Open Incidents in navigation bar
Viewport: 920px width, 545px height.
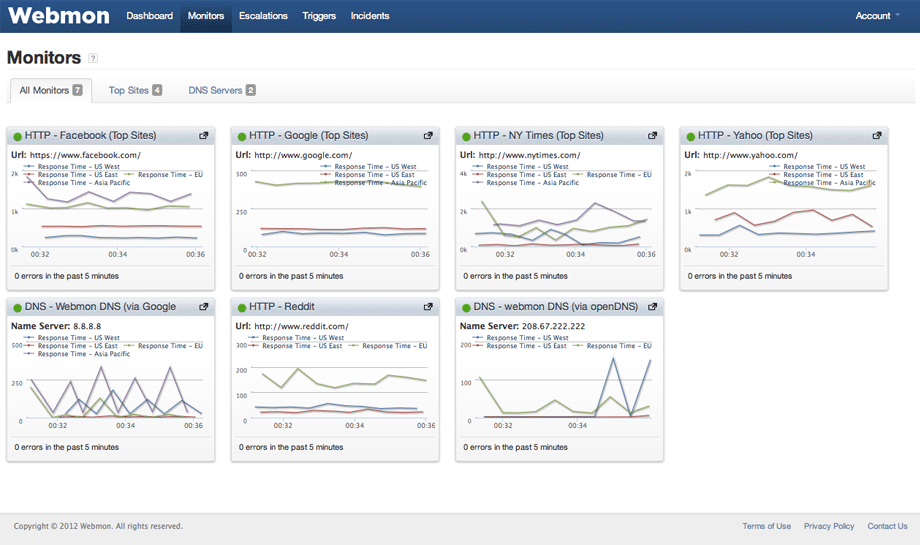370,16
